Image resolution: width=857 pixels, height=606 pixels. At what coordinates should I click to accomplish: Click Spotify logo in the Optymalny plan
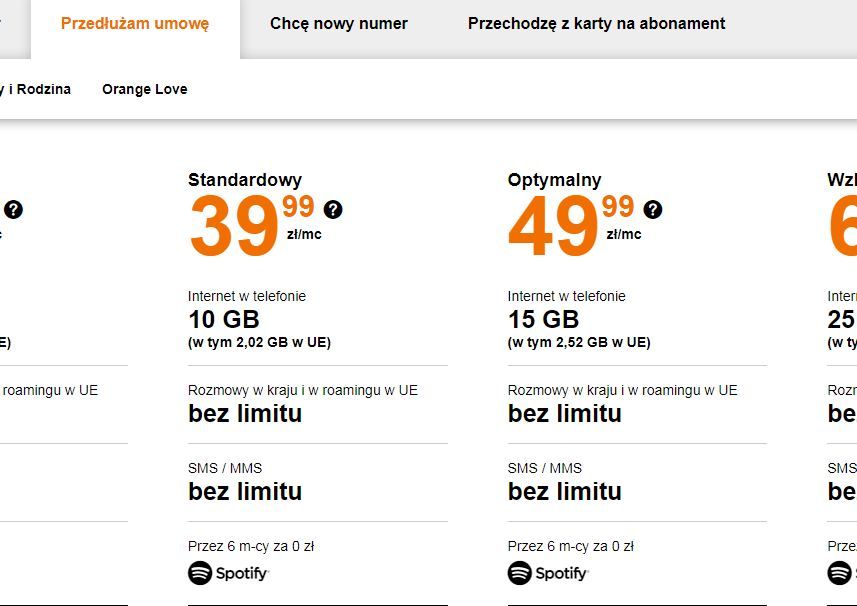click(548, 573)
